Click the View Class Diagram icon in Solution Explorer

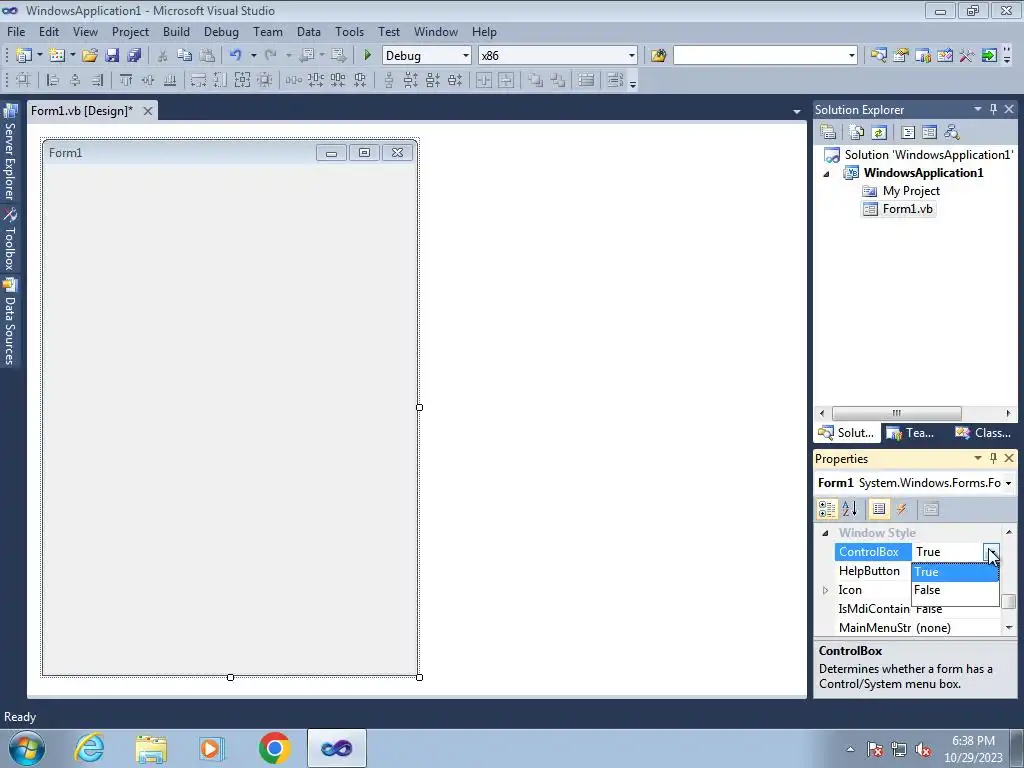pos(952,133)
